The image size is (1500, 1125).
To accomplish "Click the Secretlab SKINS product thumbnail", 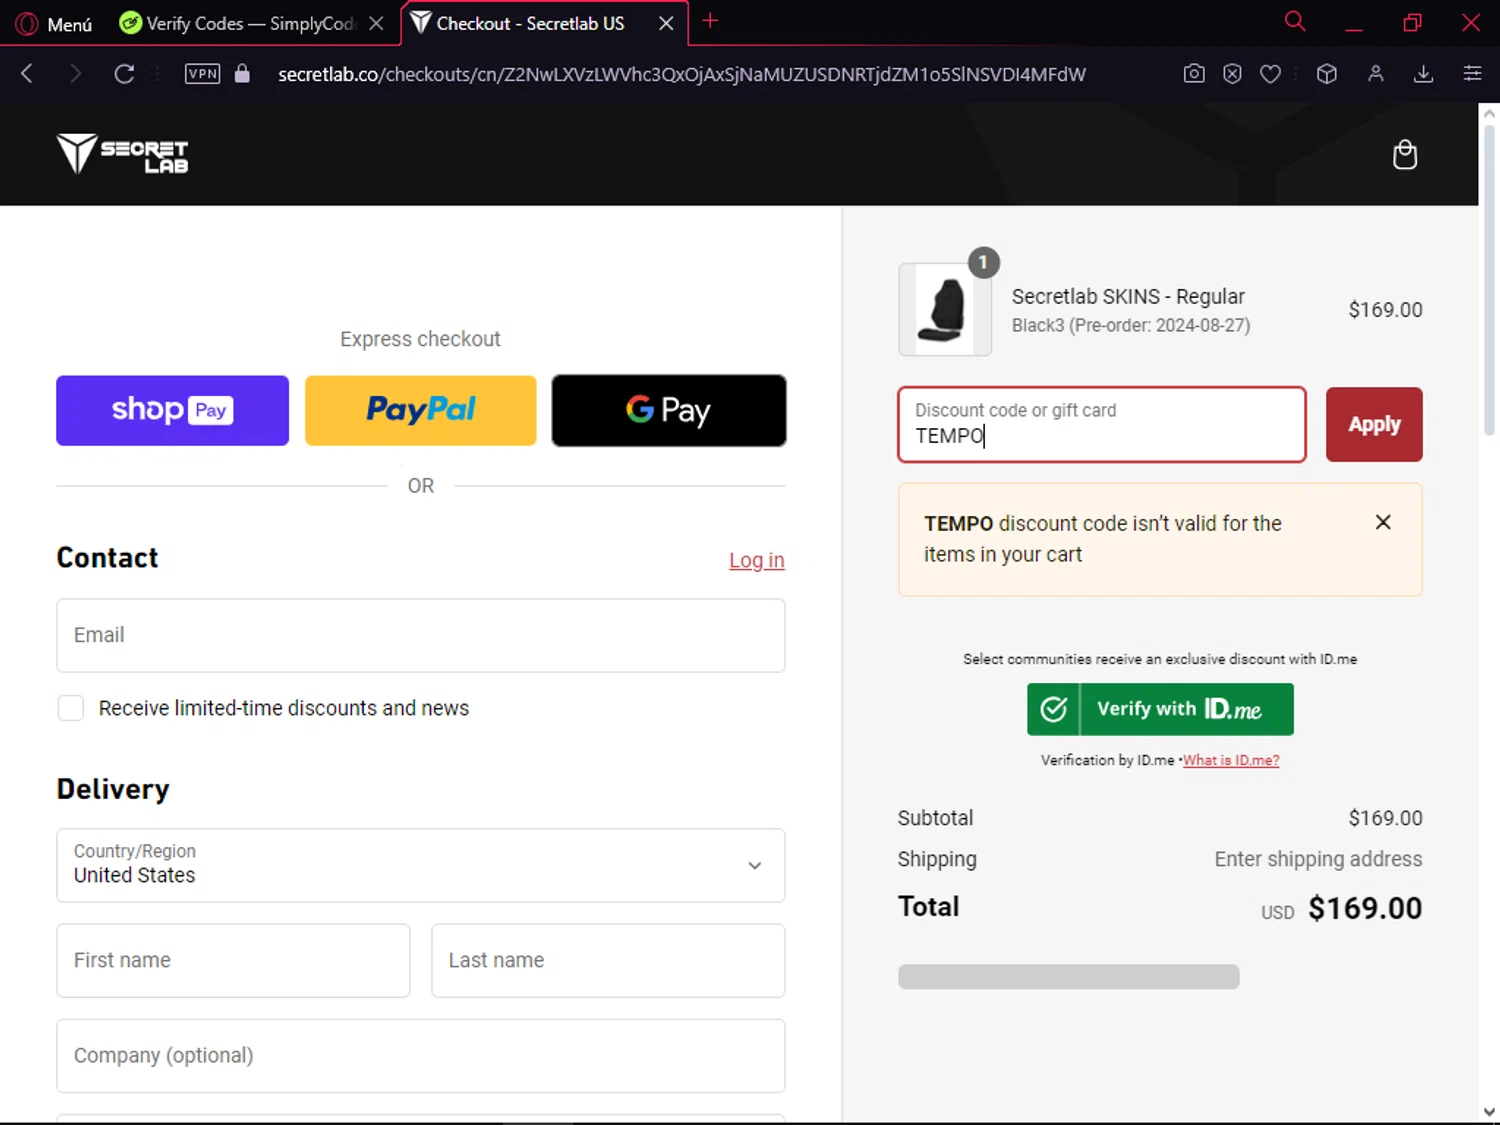I will click(945, 309).
